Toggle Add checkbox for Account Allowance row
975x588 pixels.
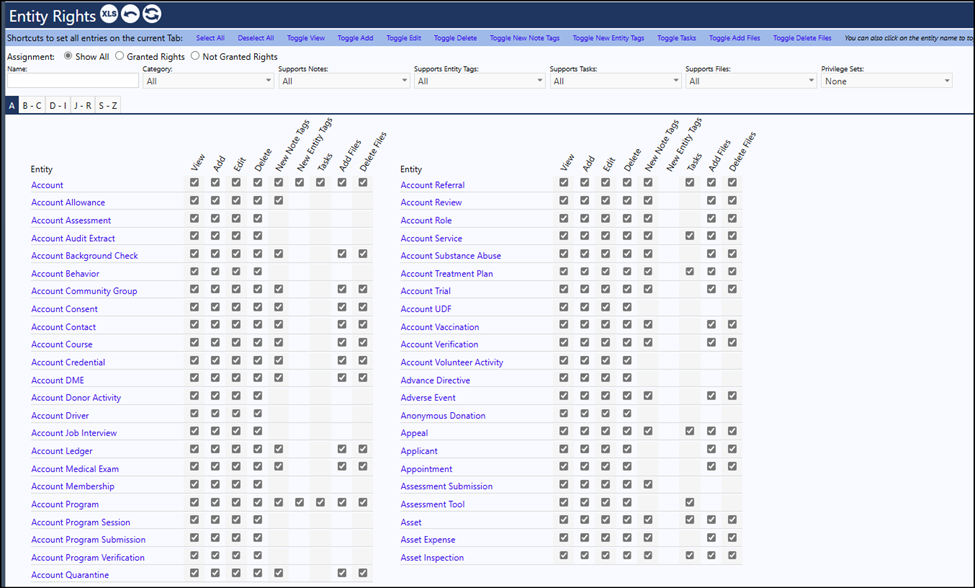point(215,200)
